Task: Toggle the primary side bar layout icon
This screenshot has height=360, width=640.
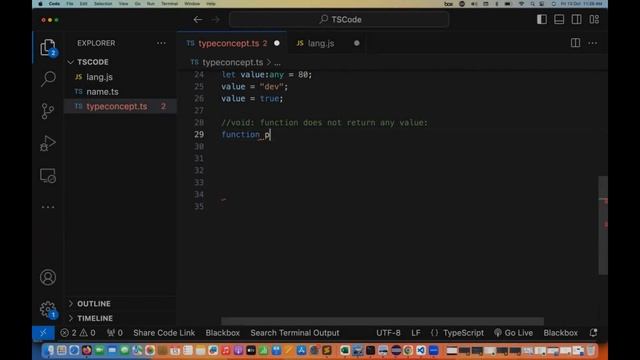Action: point(542,20)
